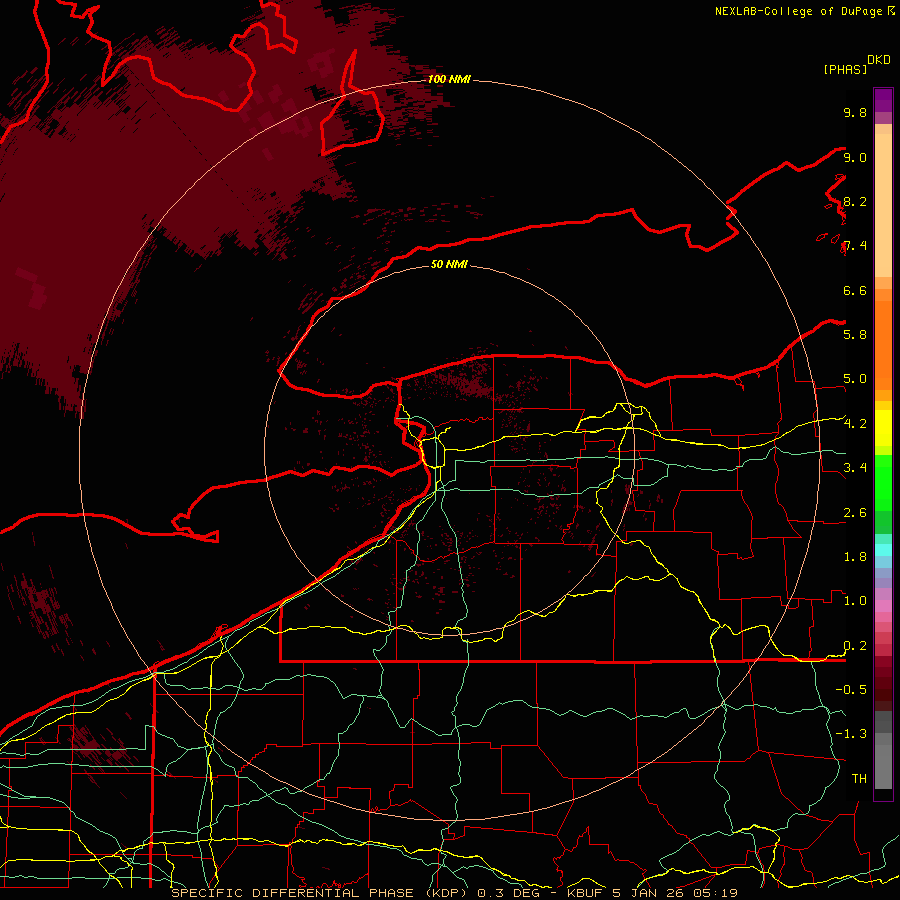Click the purple top segment of the color bar
Viewport: 900px width, 900px height.
883,100
